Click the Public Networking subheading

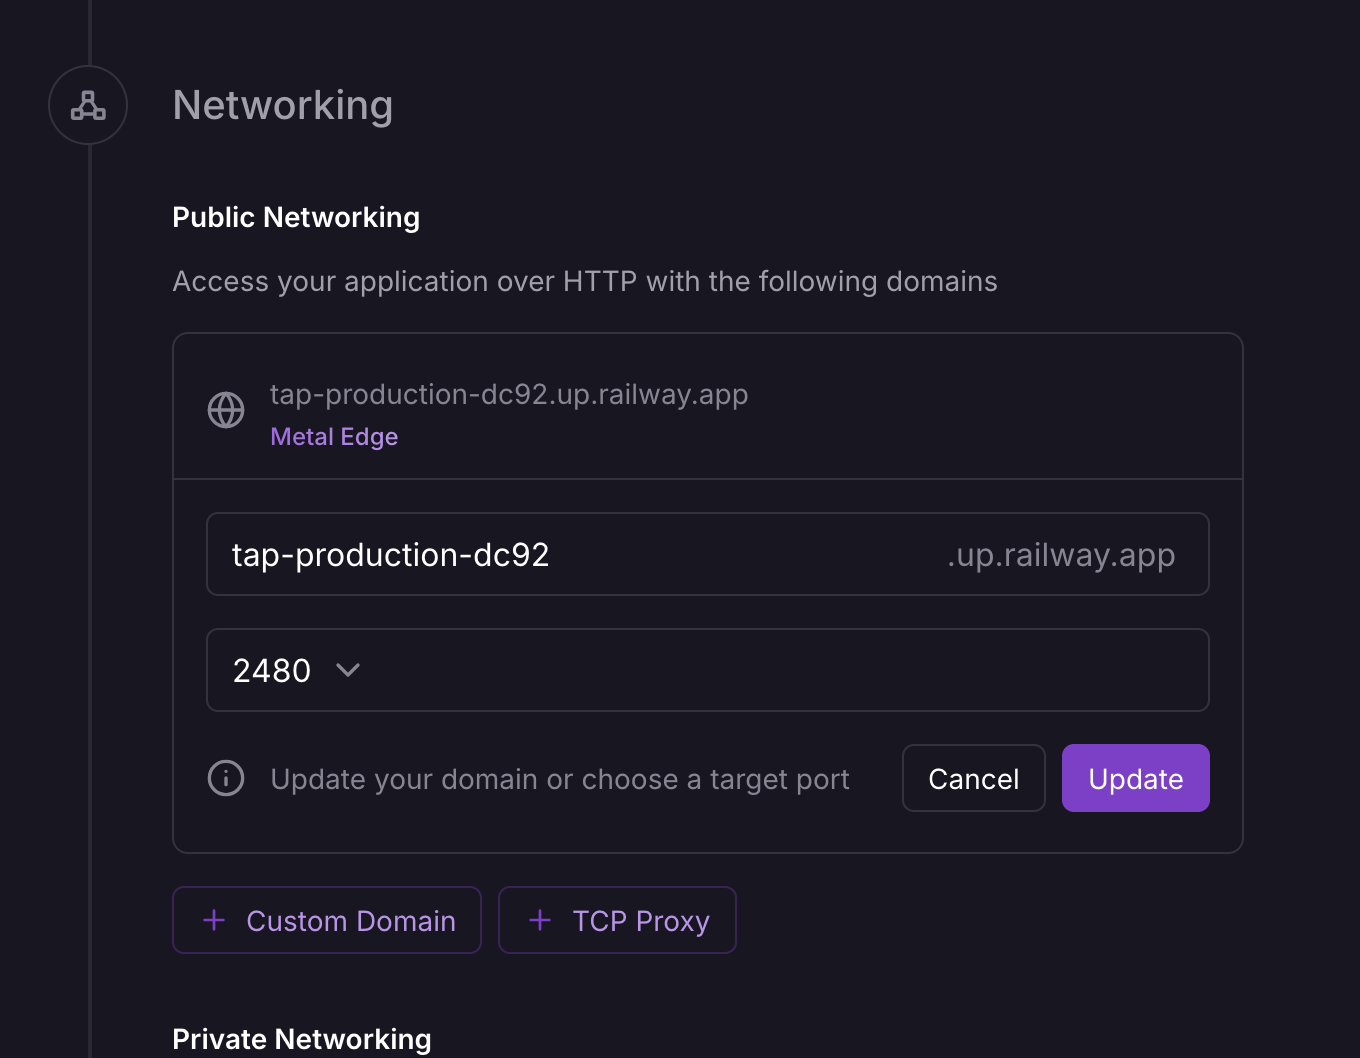click(x=296, y=217)
